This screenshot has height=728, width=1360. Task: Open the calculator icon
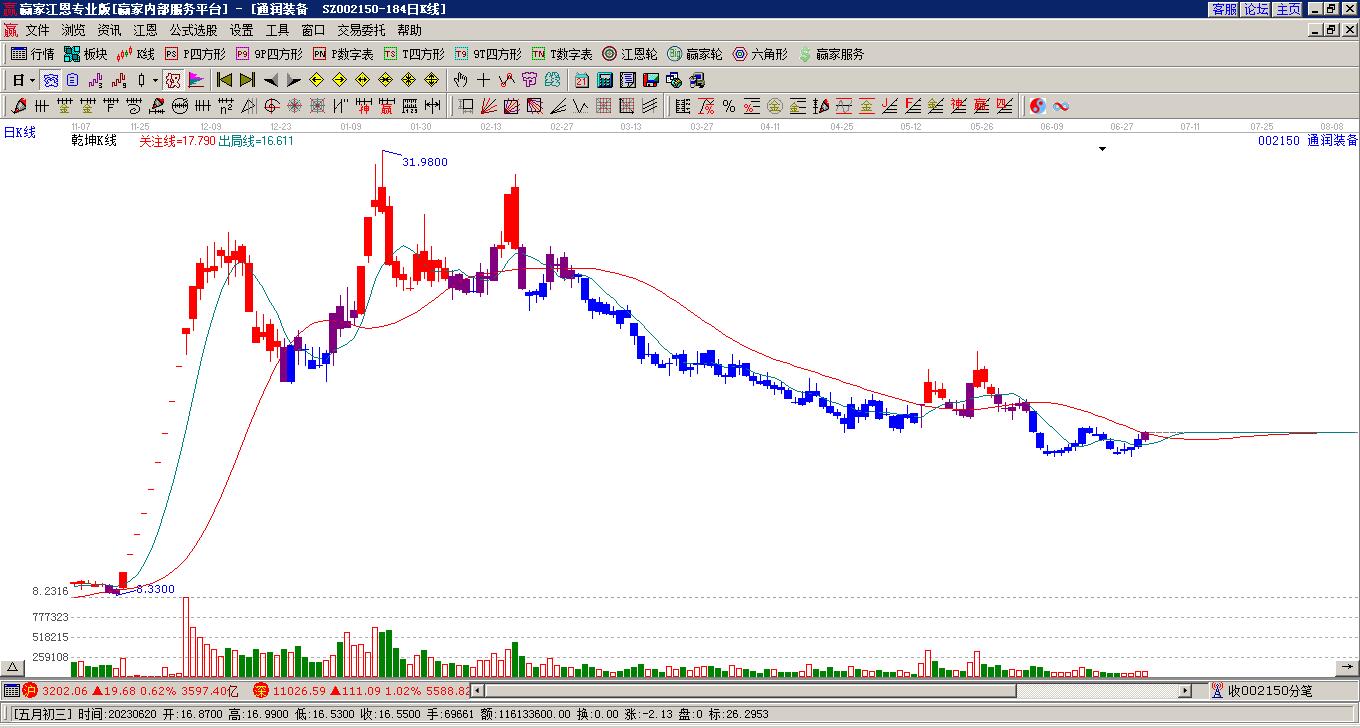click(x=605, y=80)
